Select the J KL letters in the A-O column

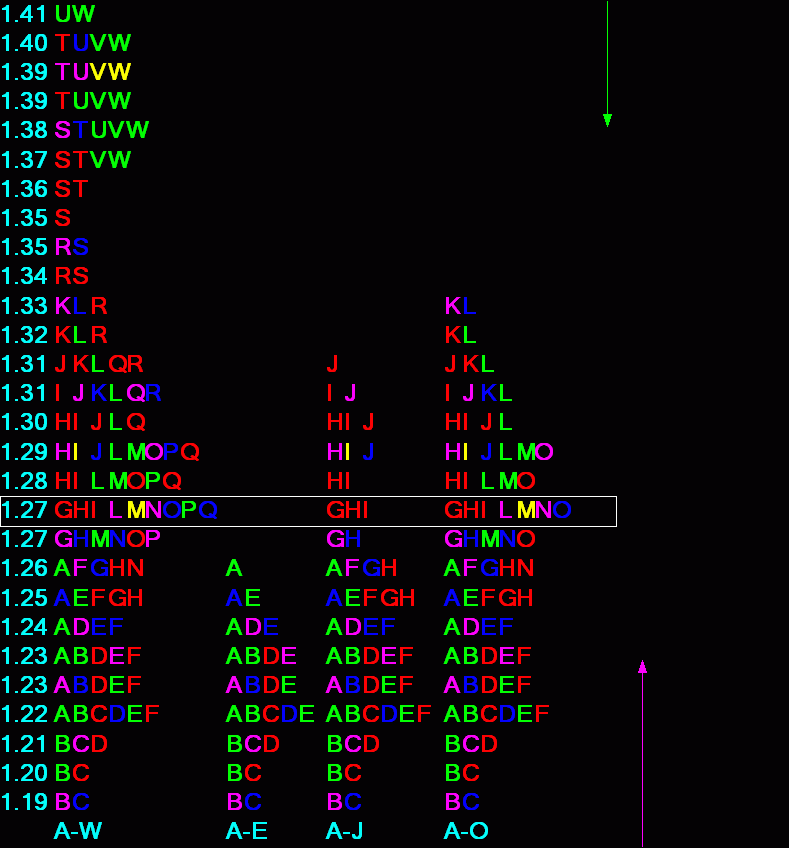pos(469,364)
